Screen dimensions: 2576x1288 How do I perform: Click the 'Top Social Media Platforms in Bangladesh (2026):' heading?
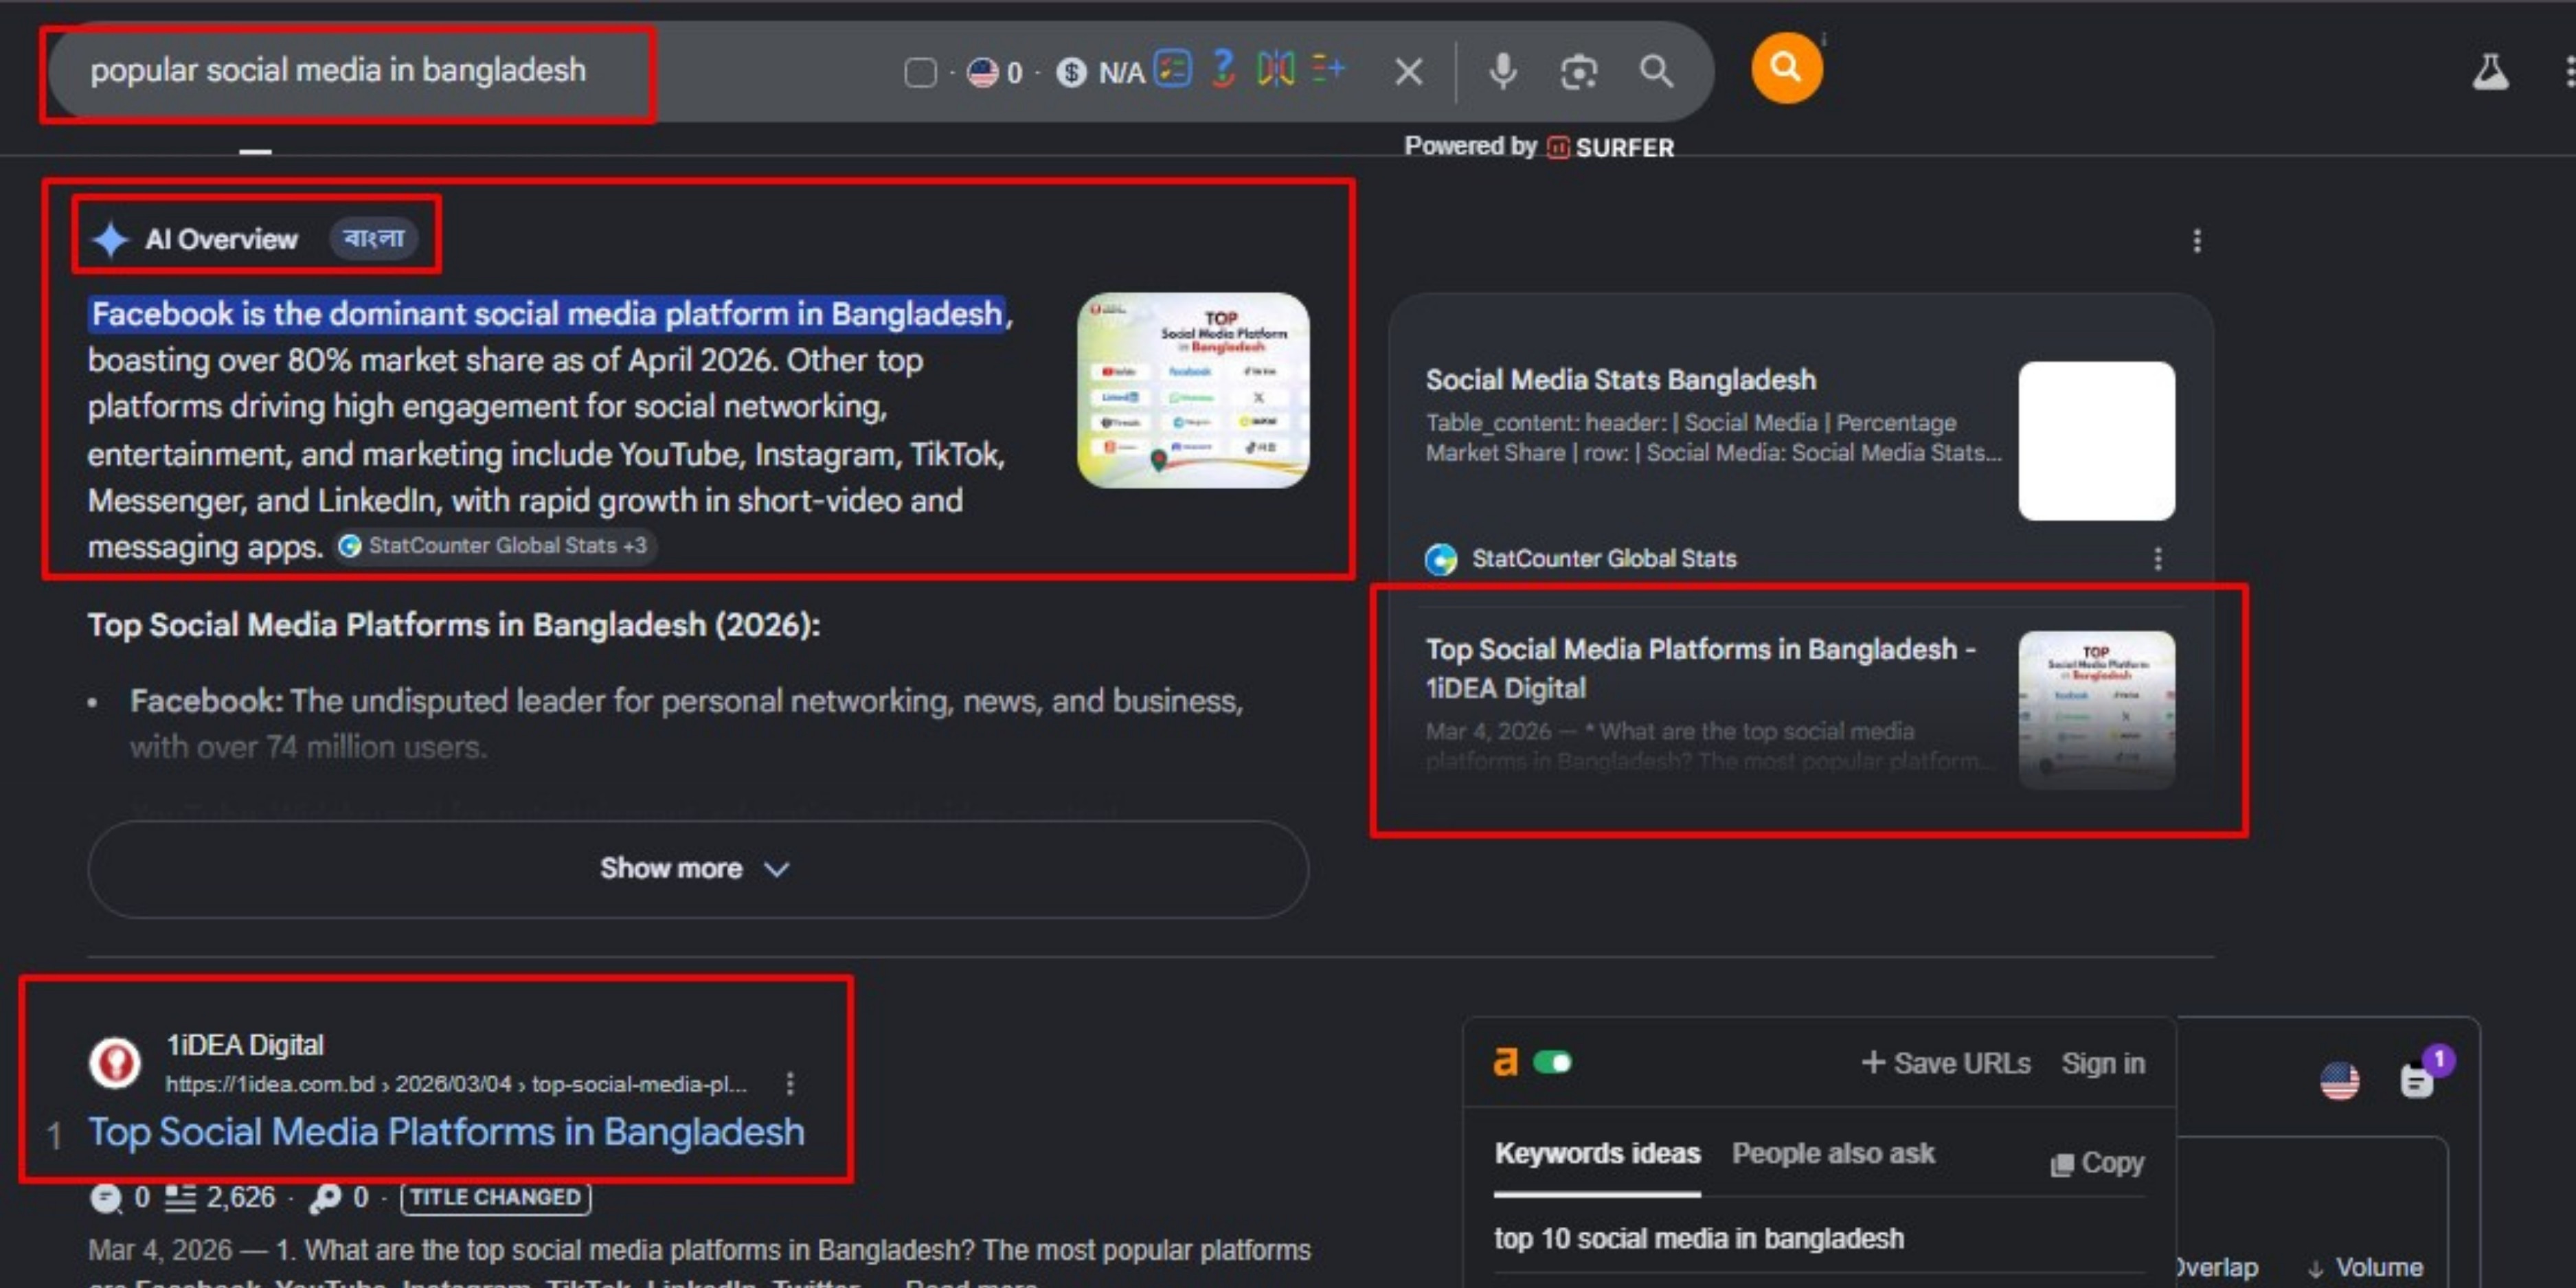(454, 625)
